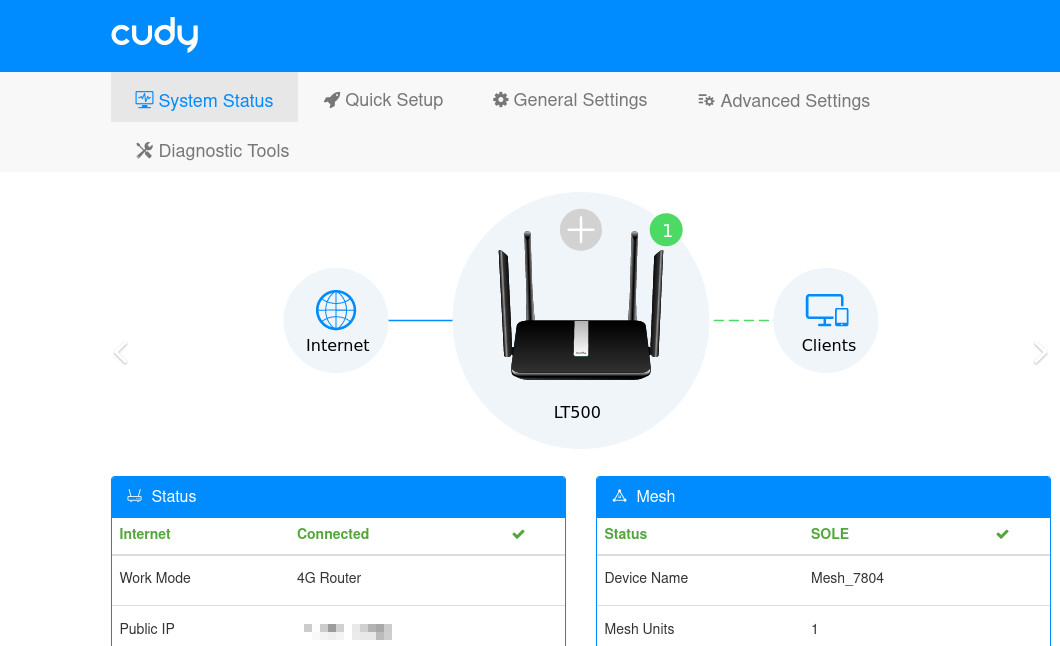Open the General Settings tab
The height and width of the screenshot is (646, 1060).
point(570,100)
